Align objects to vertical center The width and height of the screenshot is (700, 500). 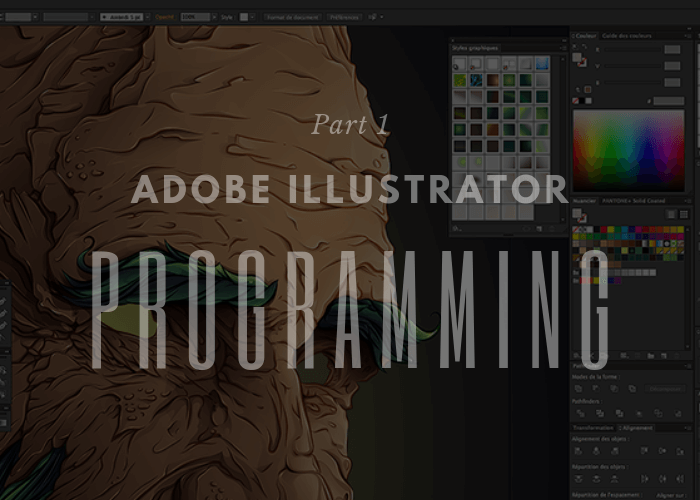click(662, 451)
